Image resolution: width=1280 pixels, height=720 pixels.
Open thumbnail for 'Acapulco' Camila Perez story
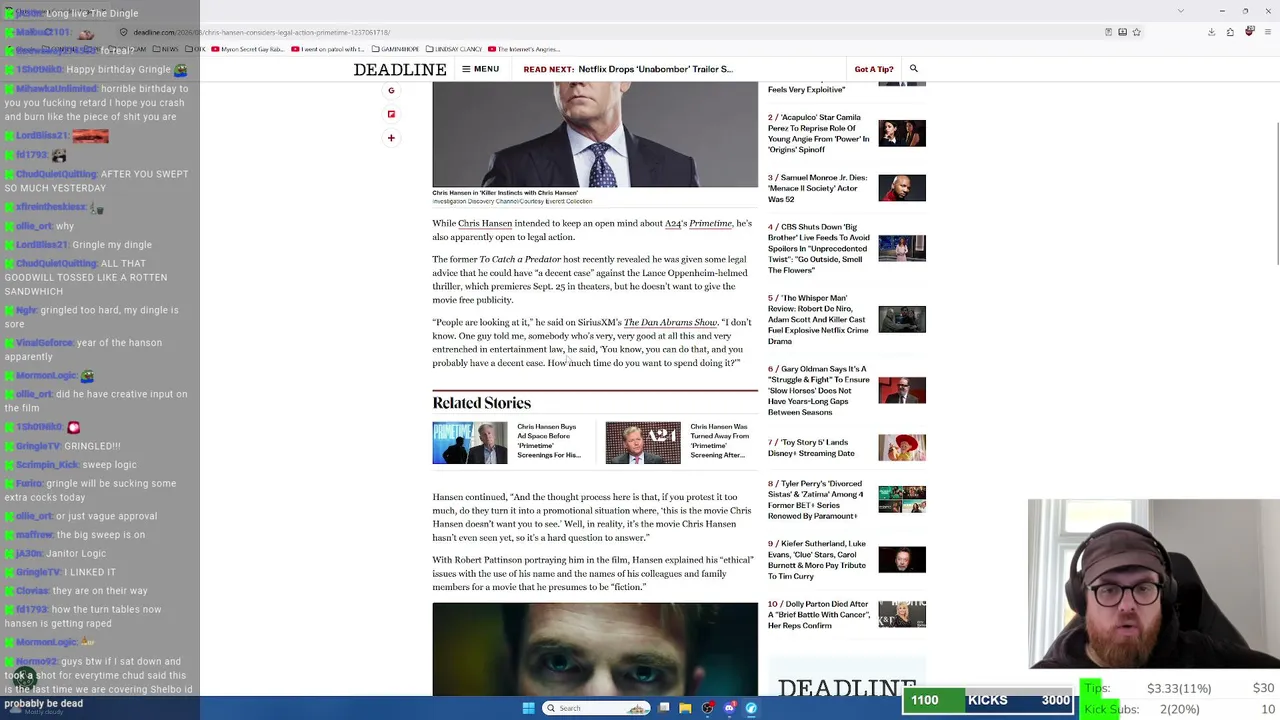(902, 133)
